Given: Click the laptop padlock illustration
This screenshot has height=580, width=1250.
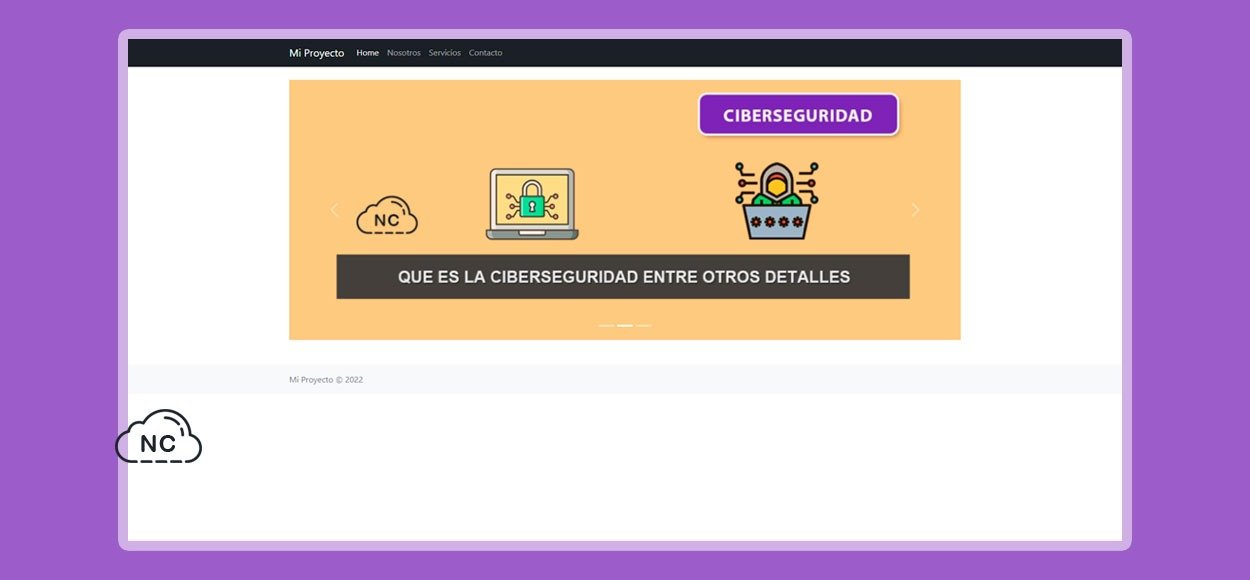Looking at the screenshot, I should 532,204.
